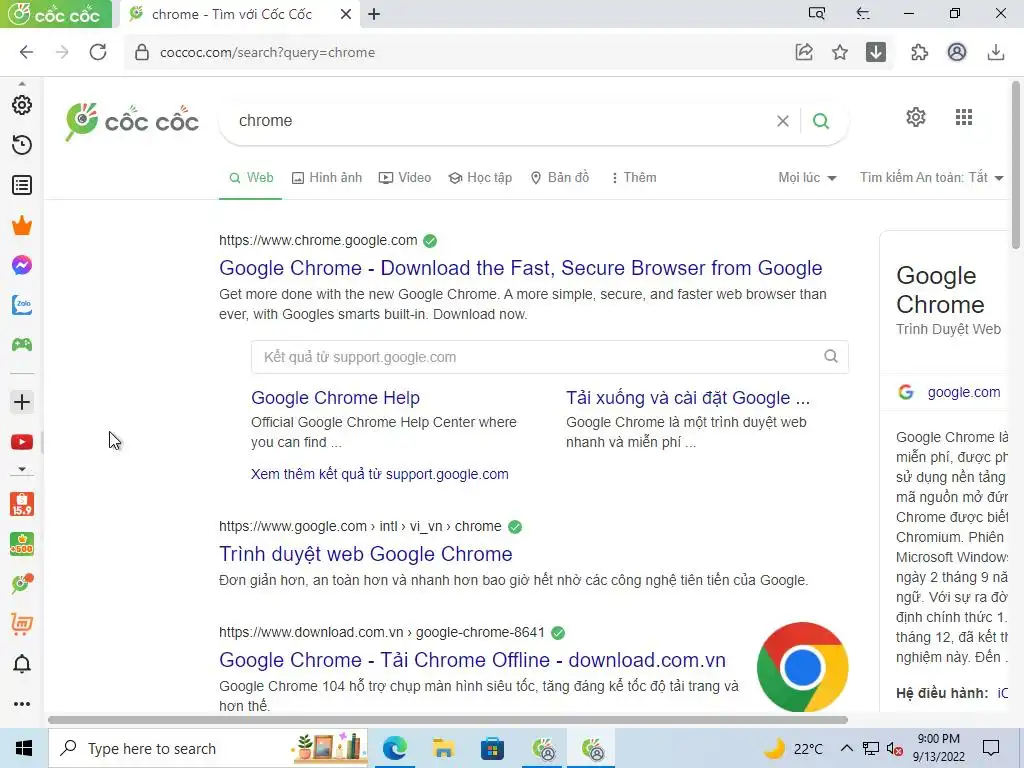
Task: Open Tải xuống và cài đặt Google link
Action: point(688,398)
